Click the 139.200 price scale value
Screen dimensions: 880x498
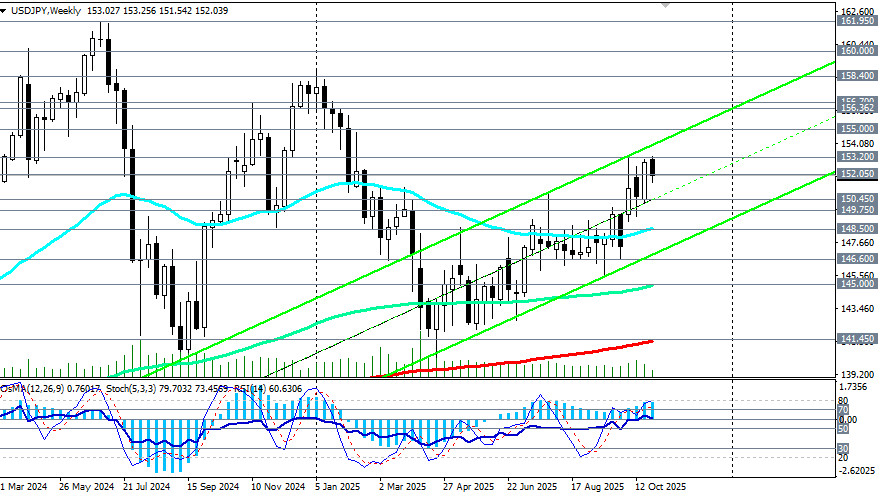(x=858, y=374)
